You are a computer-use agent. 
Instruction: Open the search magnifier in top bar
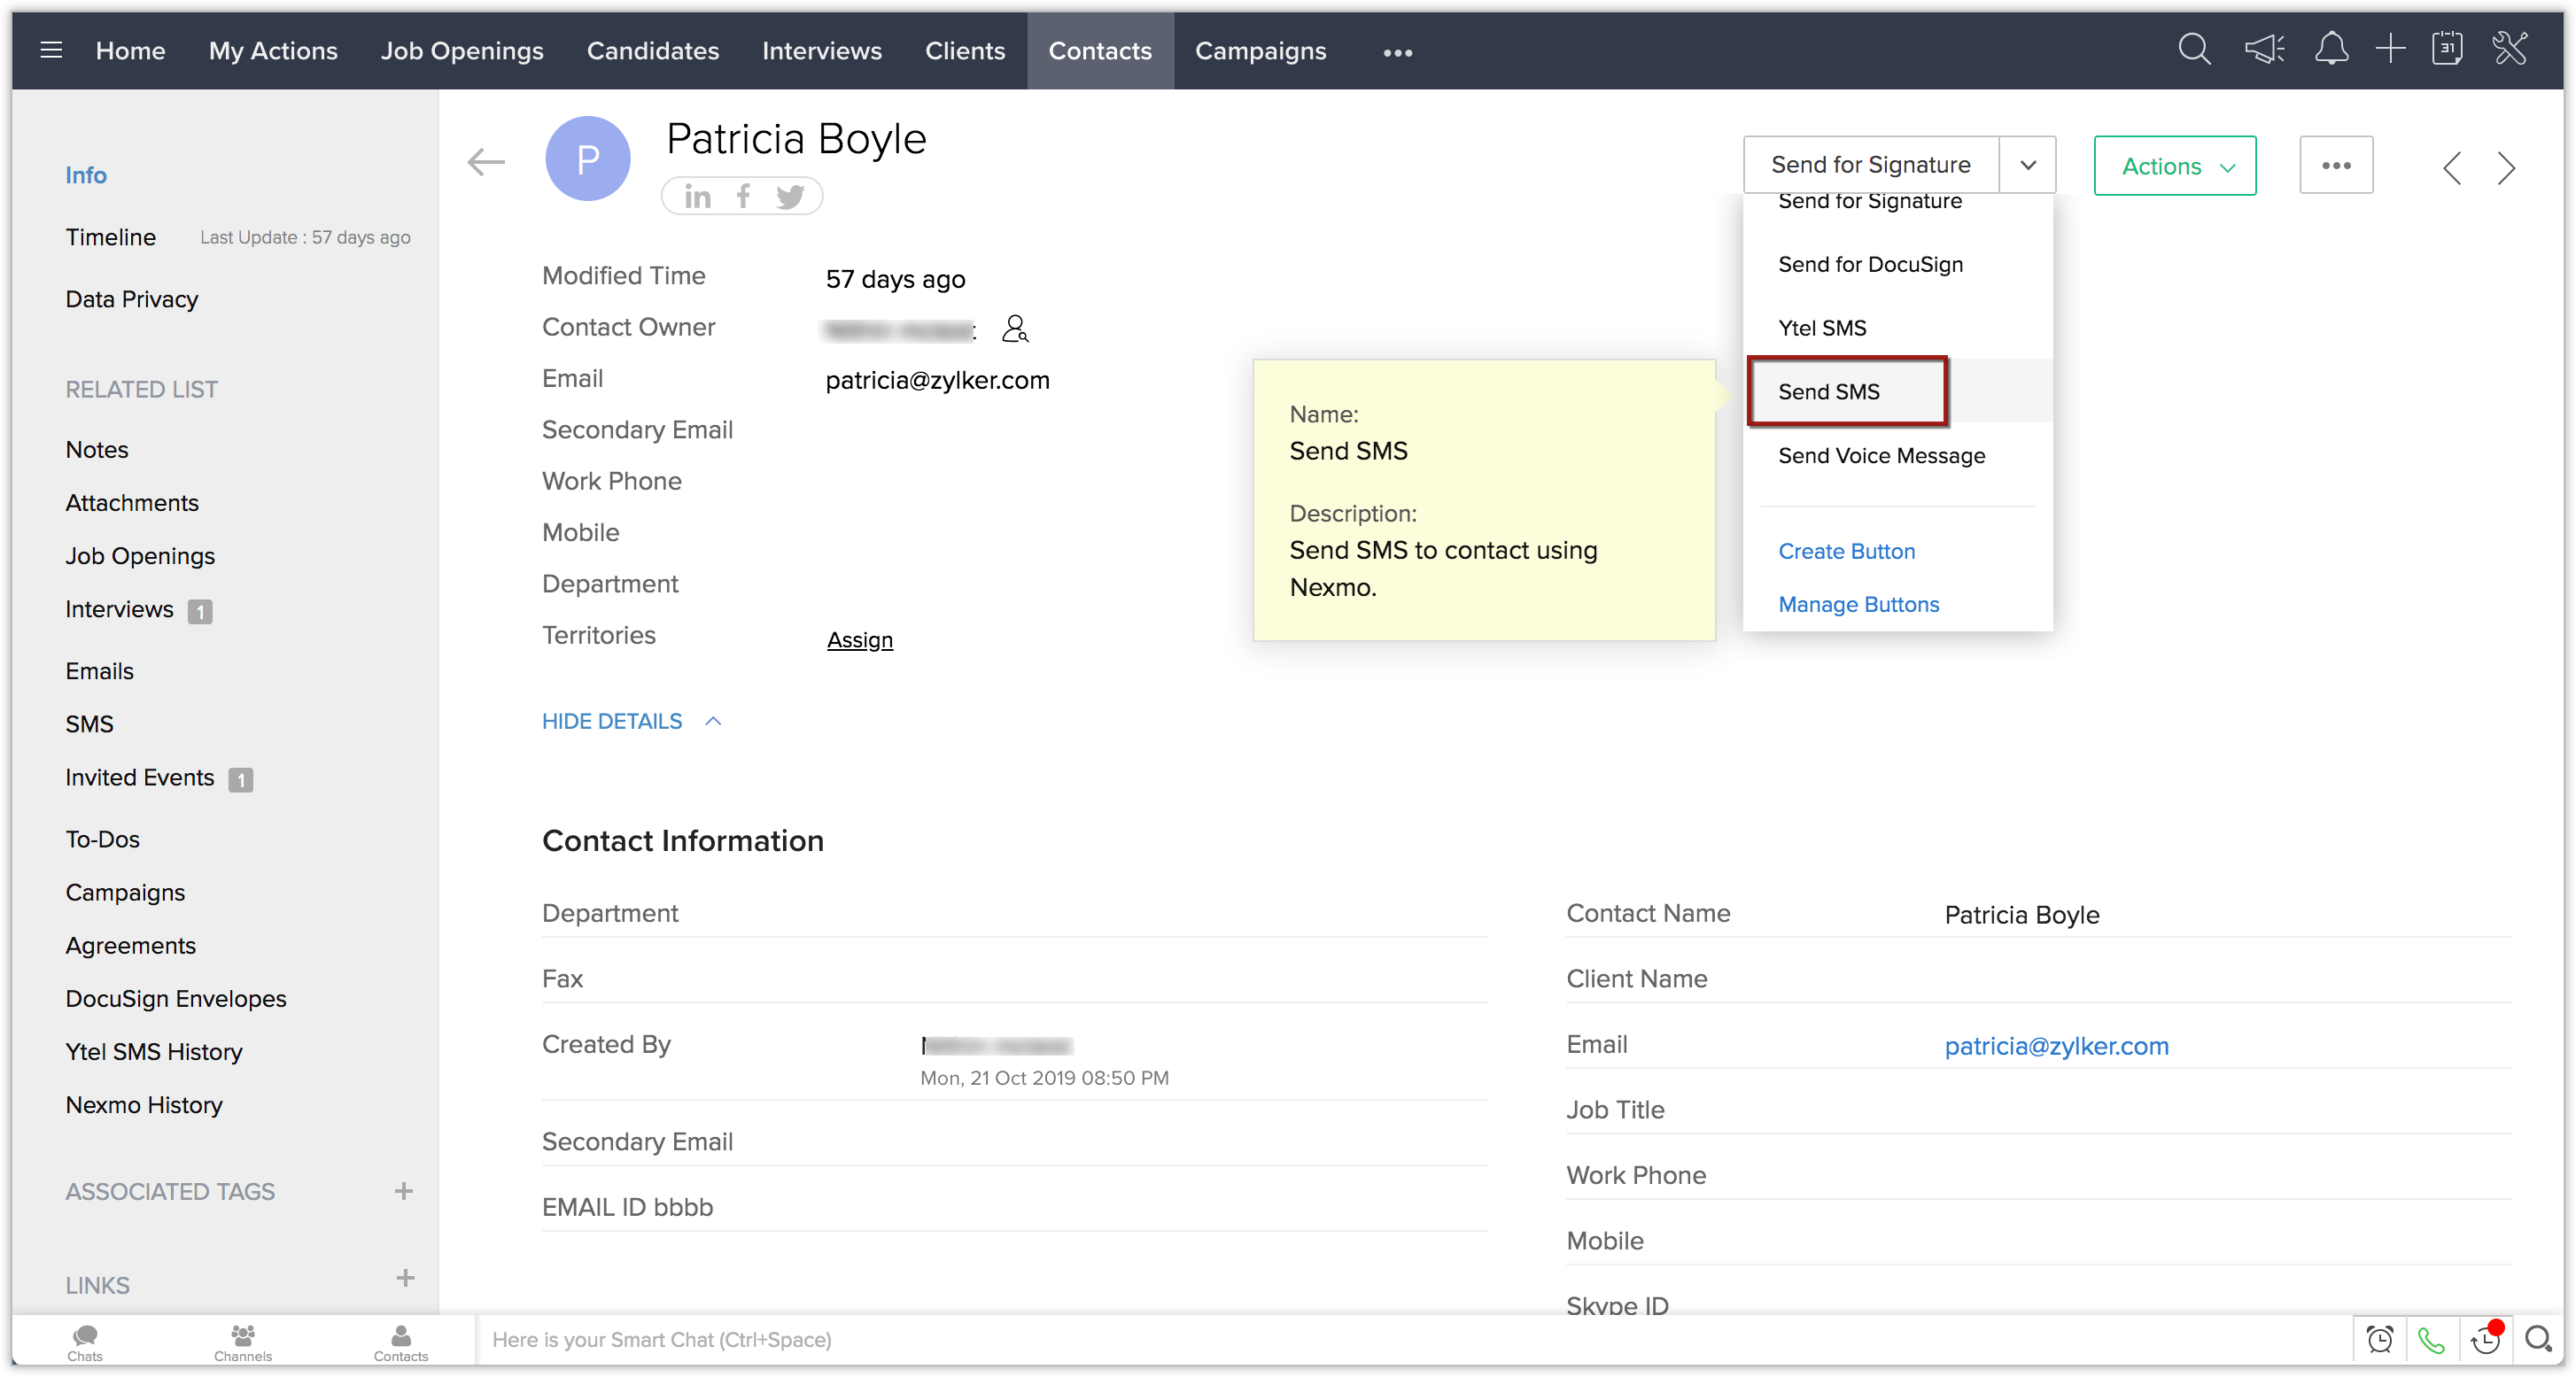[x=2193, y=50]
